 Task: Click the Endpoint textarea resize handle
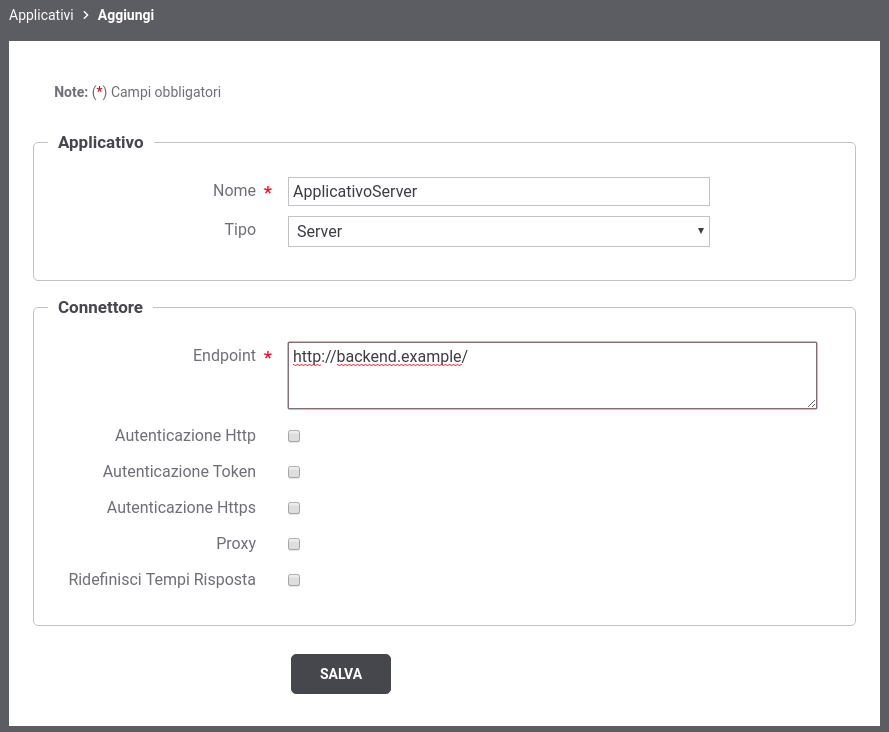(x=811, y=403)
